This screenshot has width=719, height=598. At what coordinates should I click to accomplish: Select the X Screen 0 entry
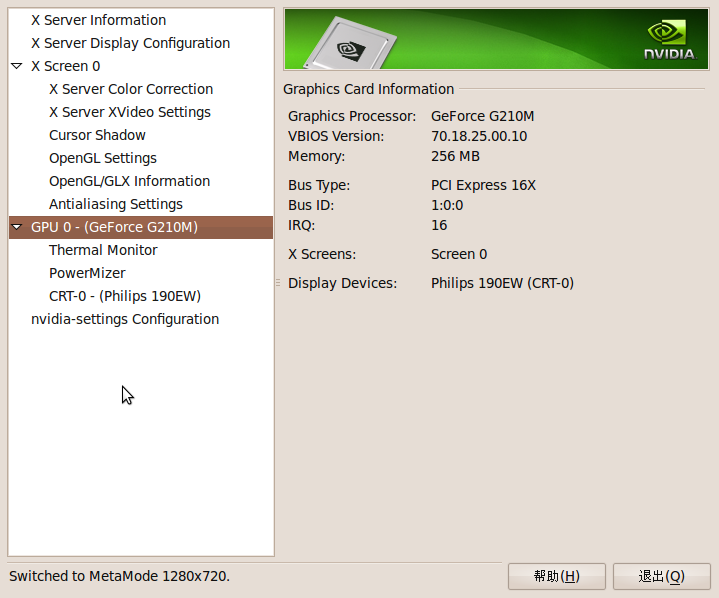click(66, 66)
